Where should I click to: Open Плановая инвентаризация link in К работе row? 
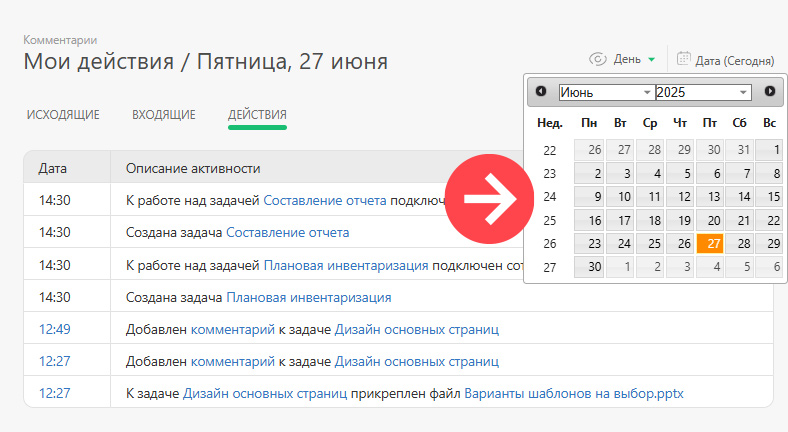pyautogui.click(x=346, y=265)
